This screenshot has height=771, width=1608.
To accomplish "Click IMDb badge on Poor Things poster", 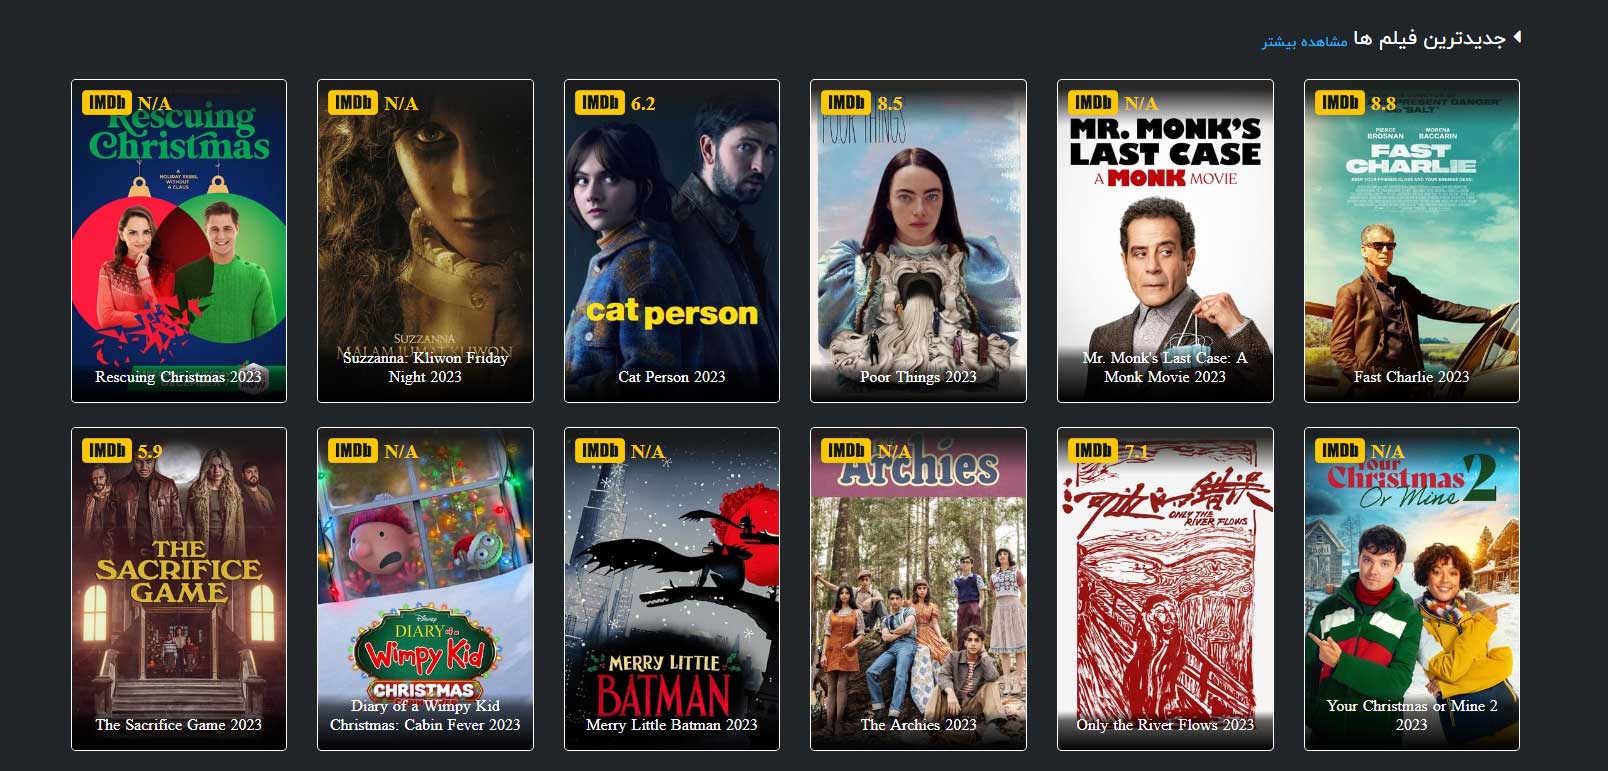I will click(846, 103).
